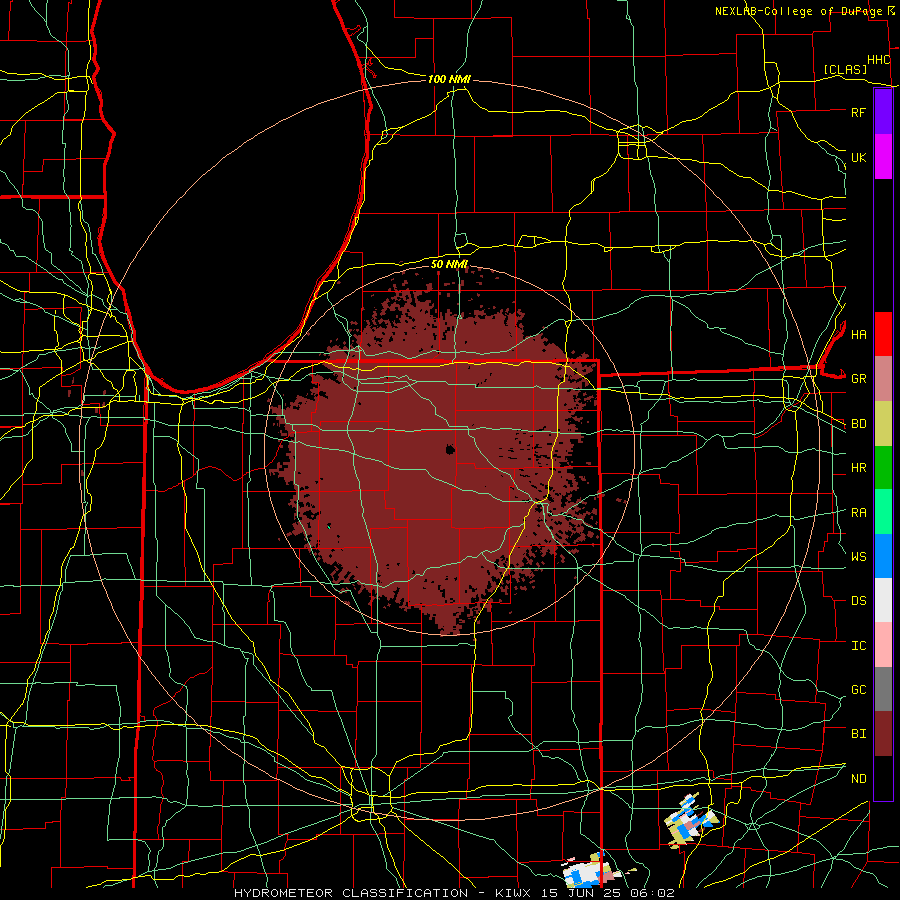The width and height of the screenshot is (900, 900).
Task: Click the 'NEXLAB-College of DuPage' credit text
Action: (798, 11)
